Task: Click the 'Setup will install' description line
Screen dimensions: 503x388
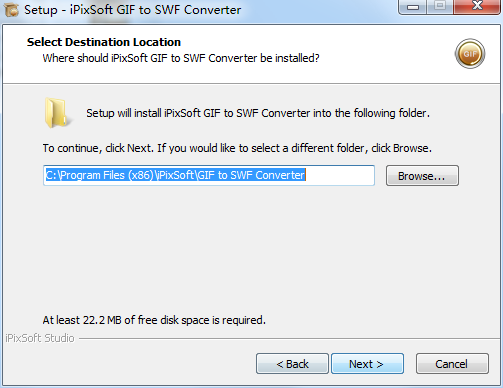Action: [258, 113]
